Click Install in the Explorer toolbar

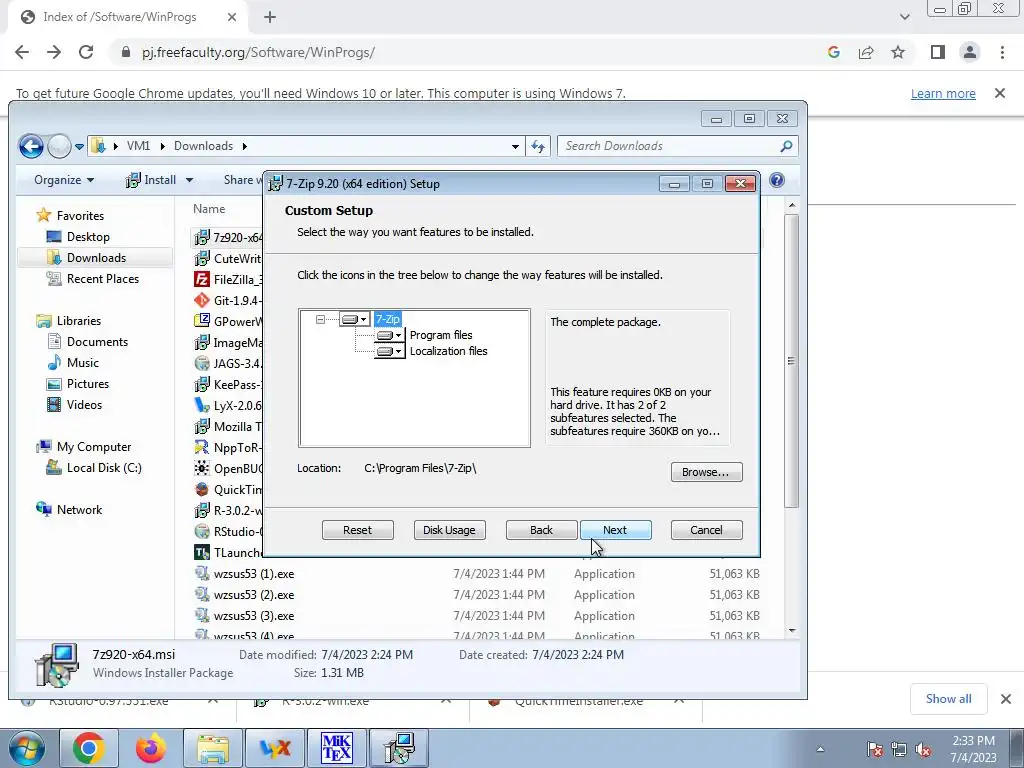pyautogui.click(x=152, y=180)
